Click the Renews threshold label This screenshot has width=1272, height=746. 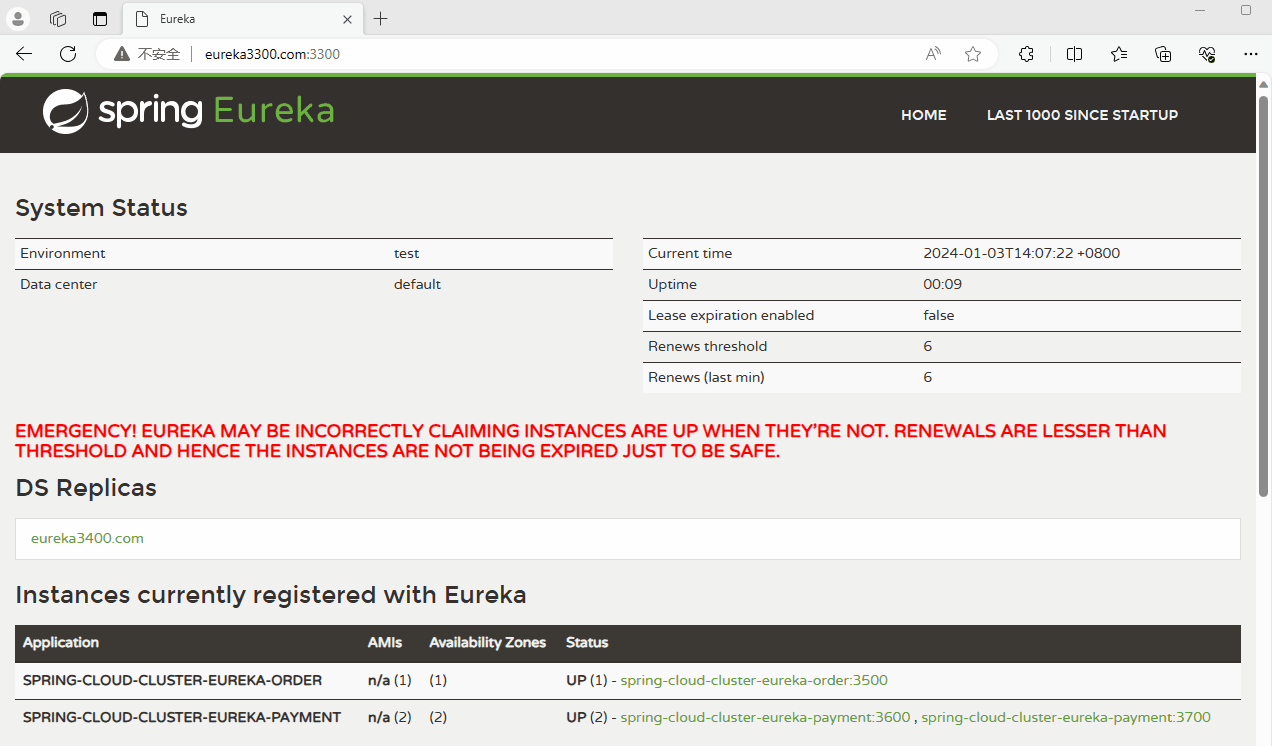point(708,346)
